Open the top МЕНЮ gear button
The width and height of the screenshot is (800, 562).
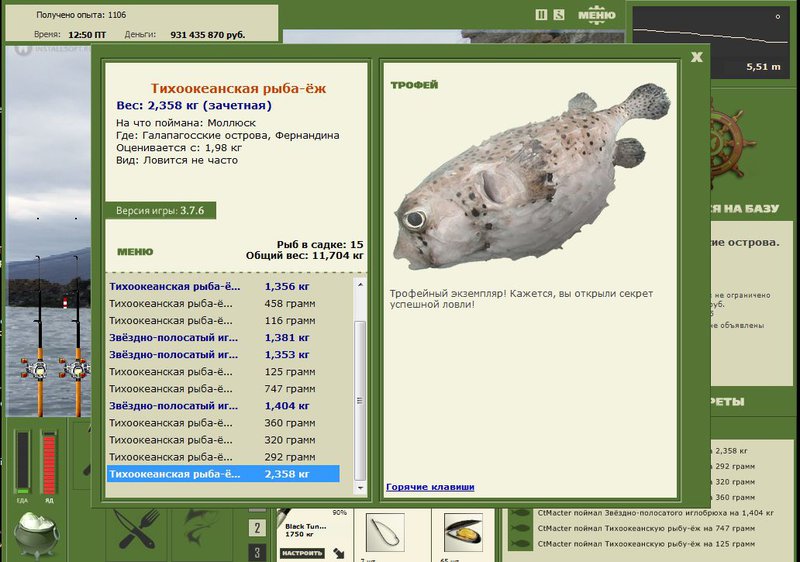click(596, 15)
